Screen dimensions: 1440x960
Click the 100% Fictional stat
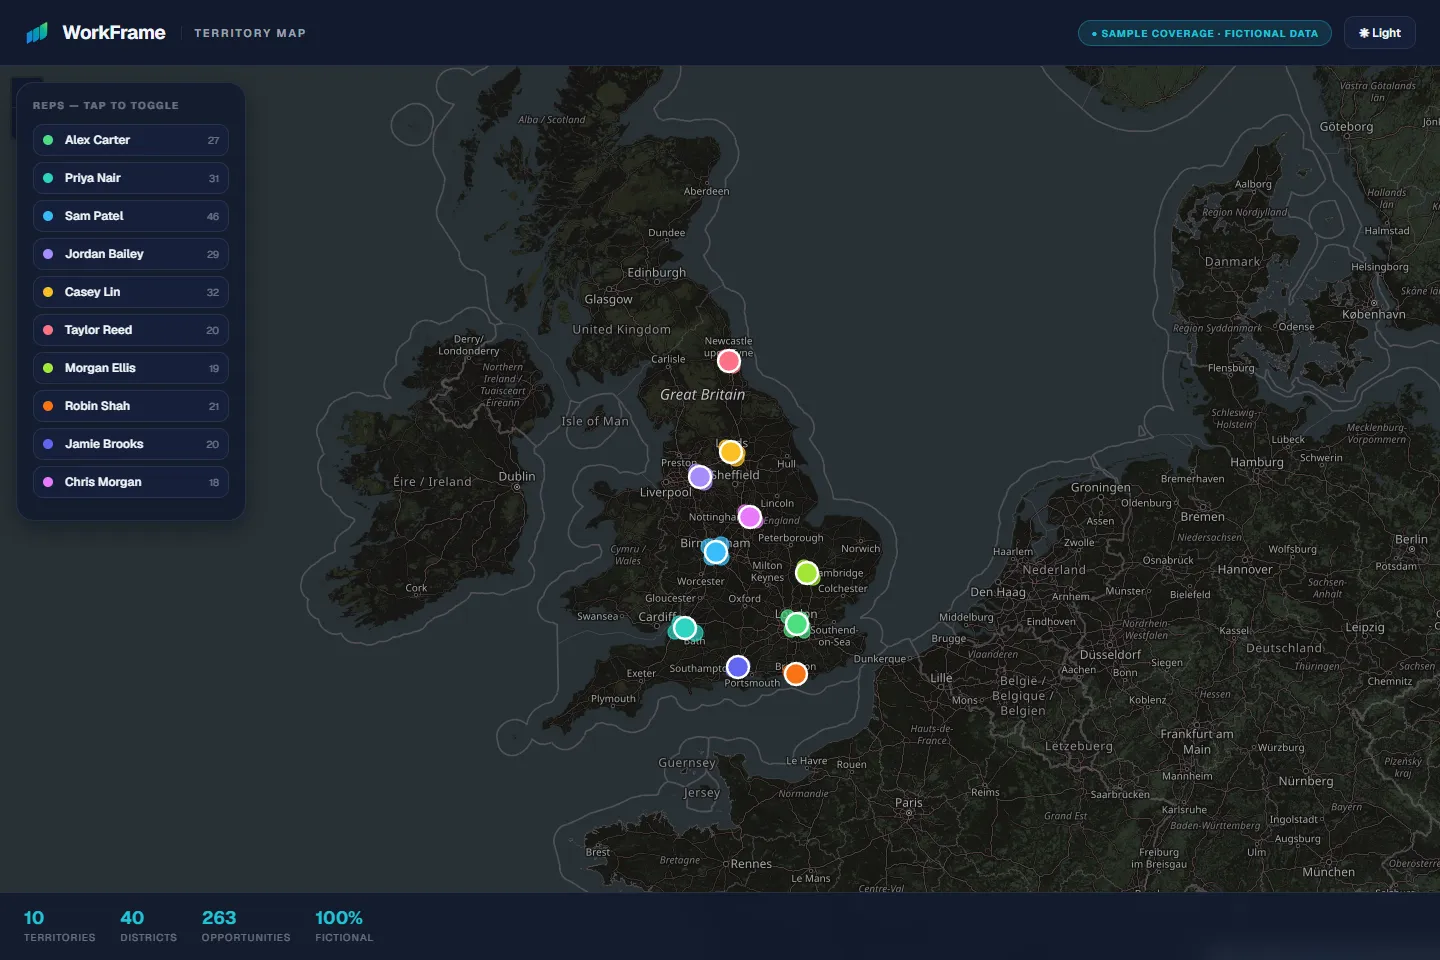click(344, 926)
